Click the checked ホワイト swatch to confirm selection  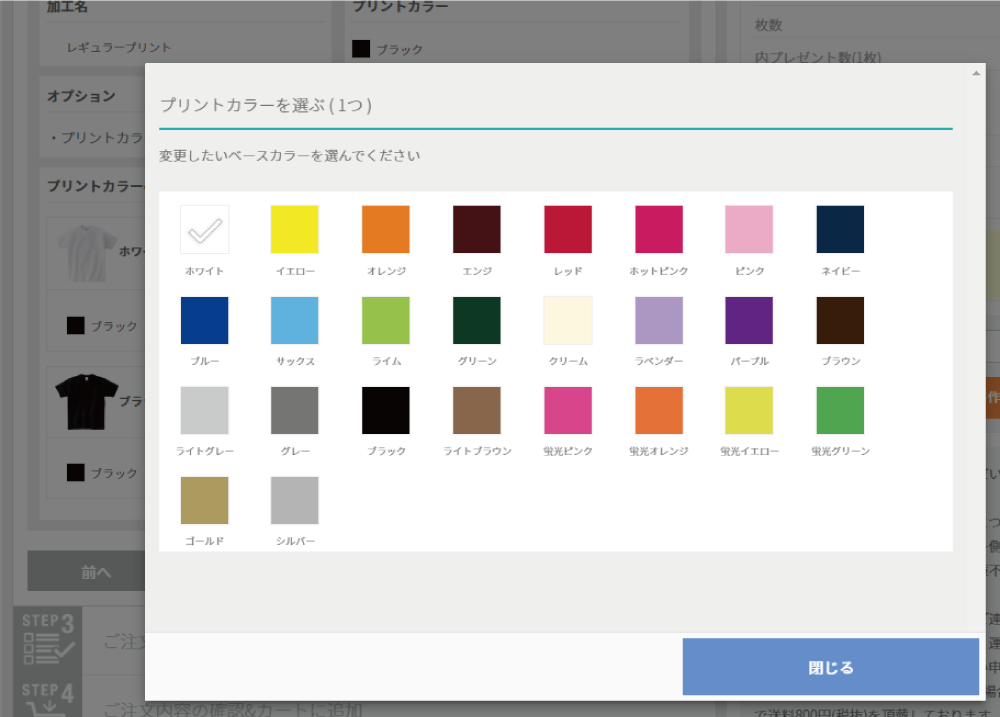204,227
